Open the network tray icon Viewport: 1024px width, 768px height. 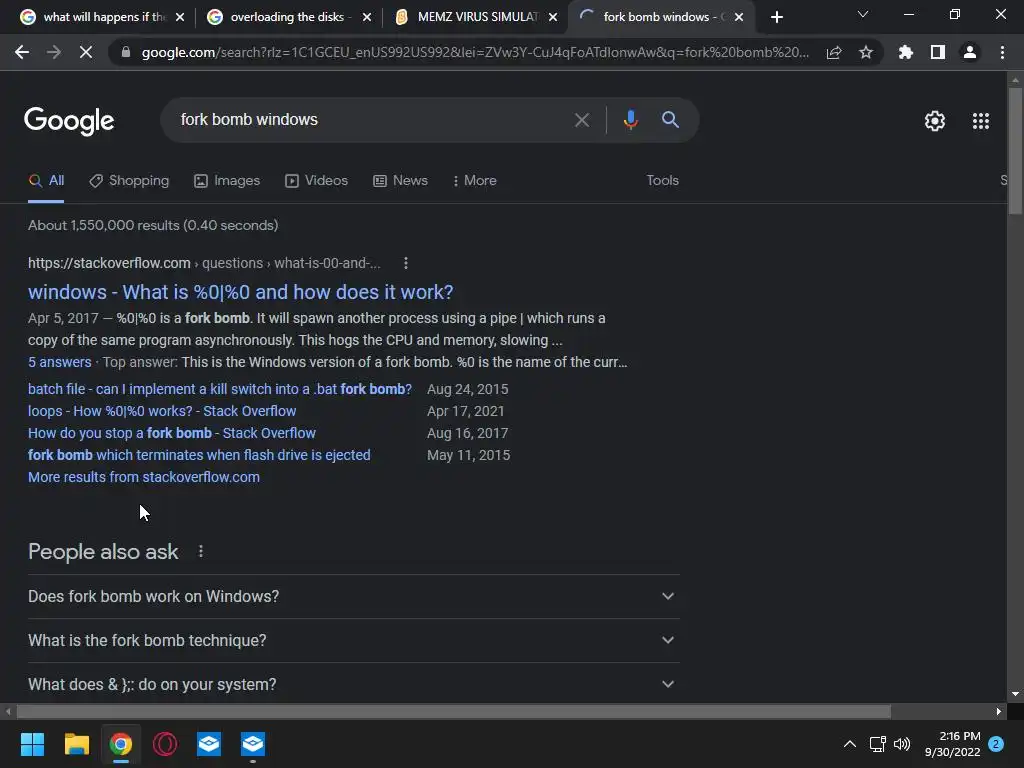877,744
